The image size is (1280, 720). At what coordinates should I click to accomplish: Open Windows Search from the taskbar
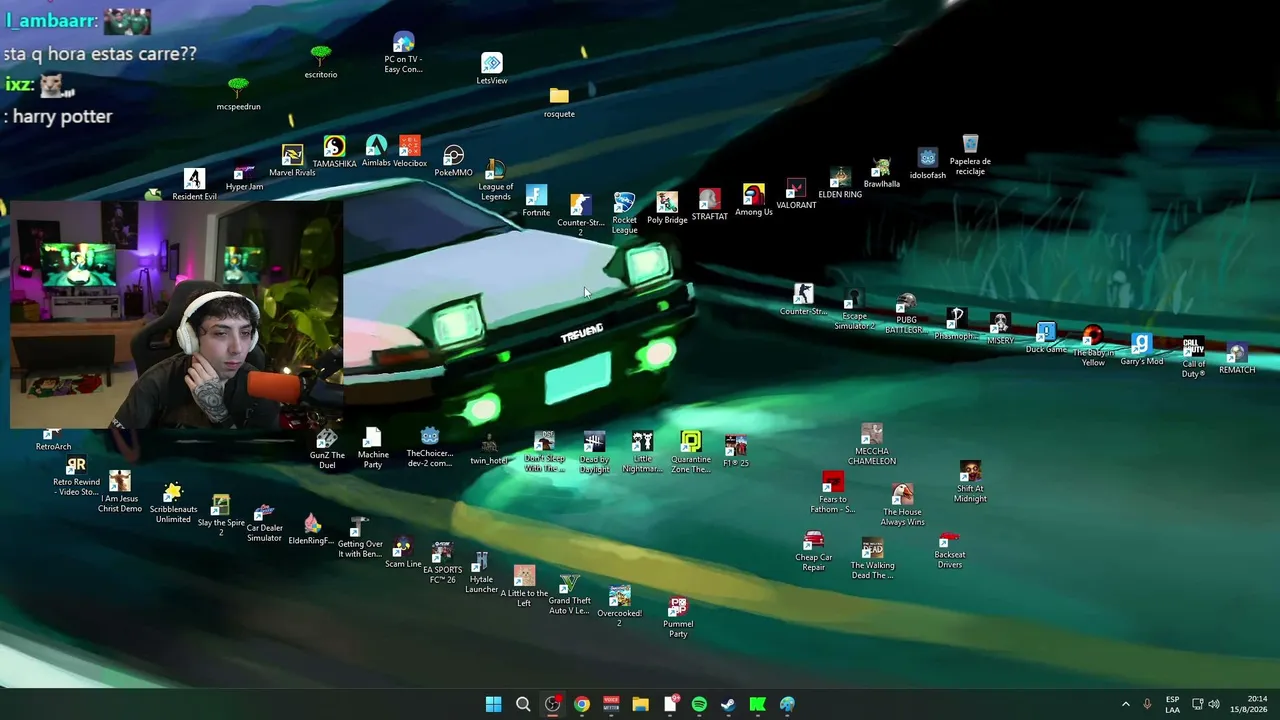523,704
